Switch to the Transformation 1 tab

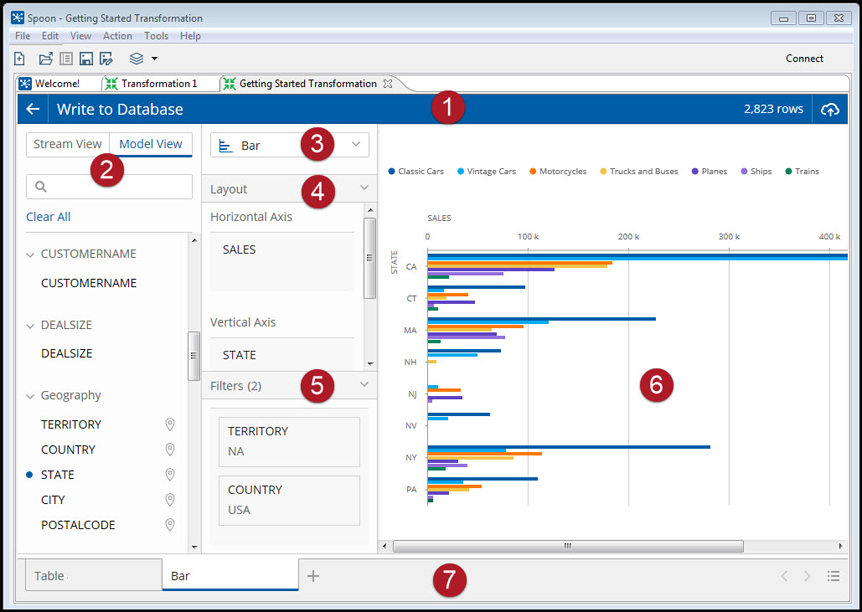point(158,83)
